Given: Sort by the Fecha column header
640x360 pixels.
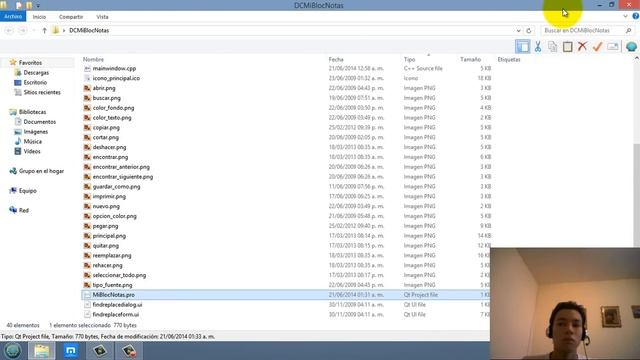Looking at the screenshot, I should (336, 60).
